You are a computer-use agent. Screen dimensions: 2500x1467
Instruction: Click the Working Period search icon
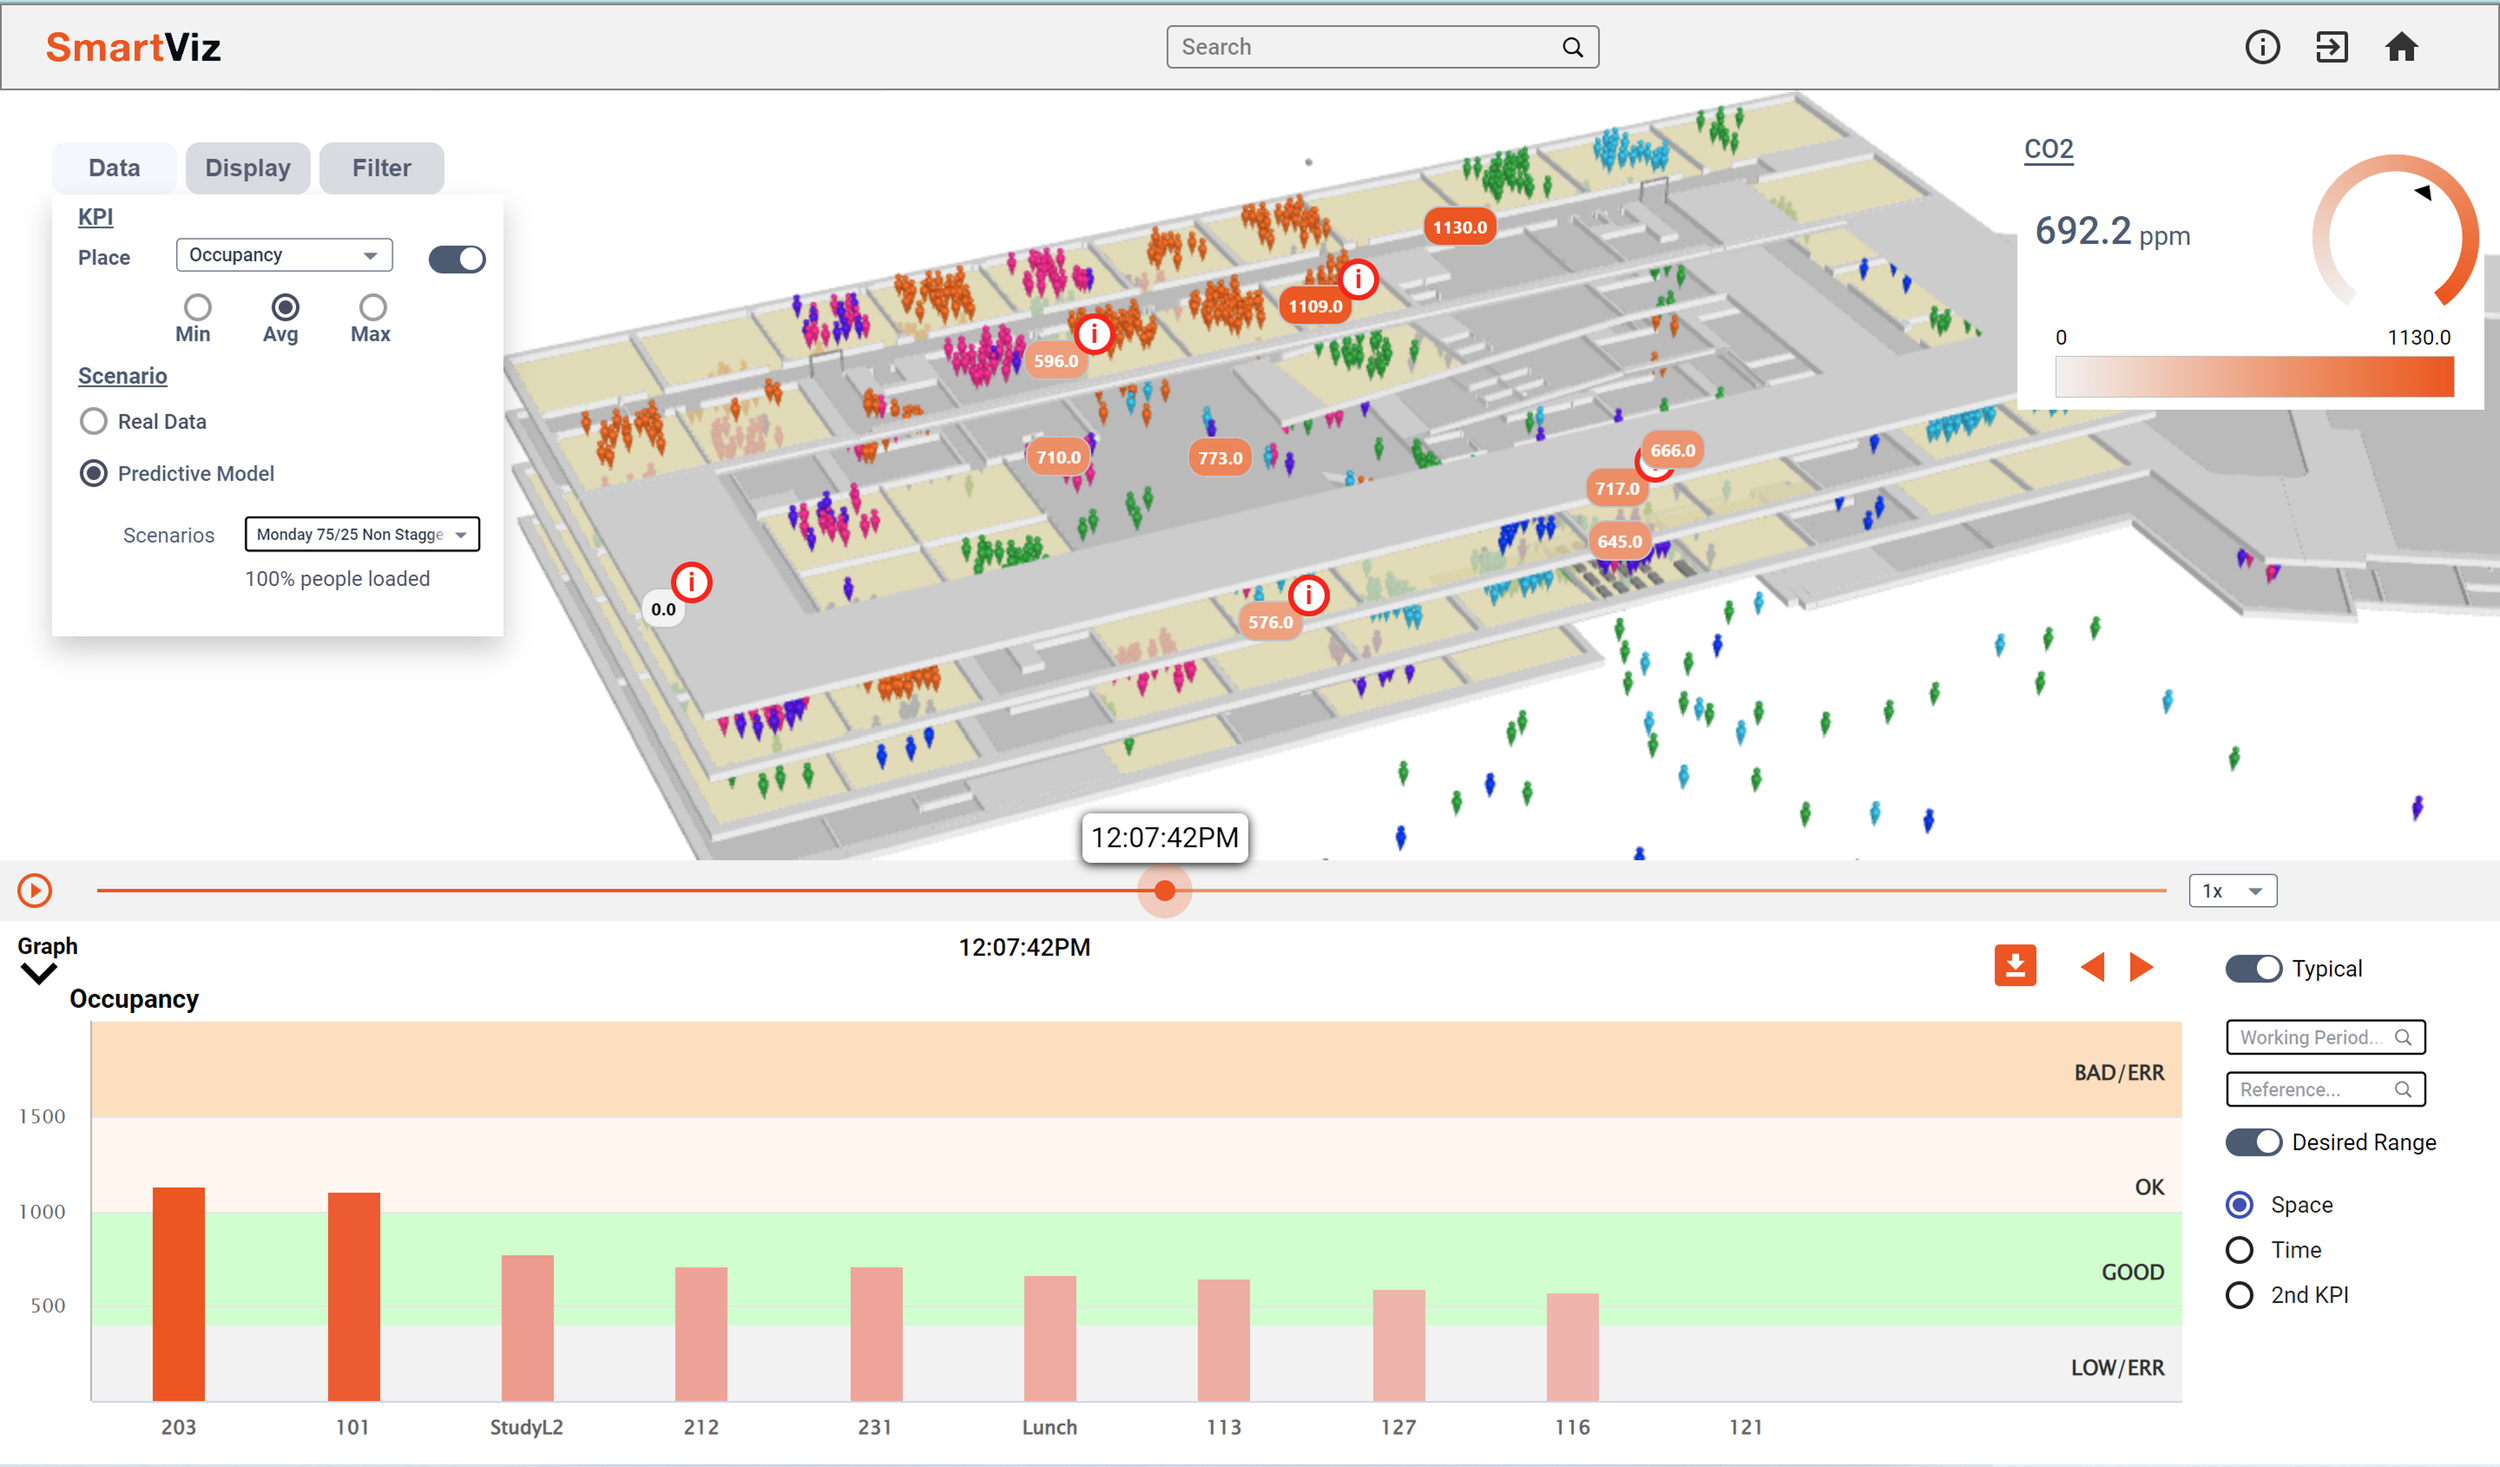point(2406,1037)
